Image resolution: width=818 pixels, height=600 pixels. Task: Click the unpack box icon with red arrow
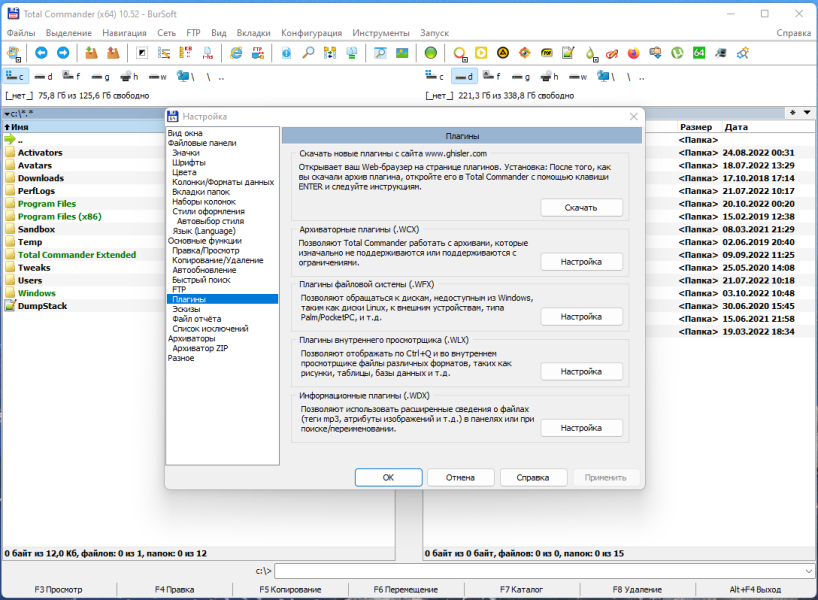coord(113,53)
